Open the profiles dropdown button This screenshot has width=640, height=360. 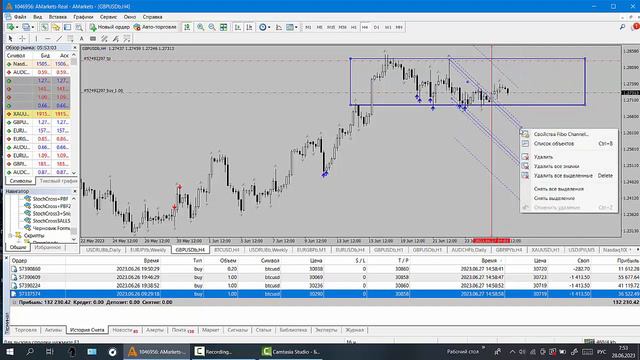pos(28,27)
